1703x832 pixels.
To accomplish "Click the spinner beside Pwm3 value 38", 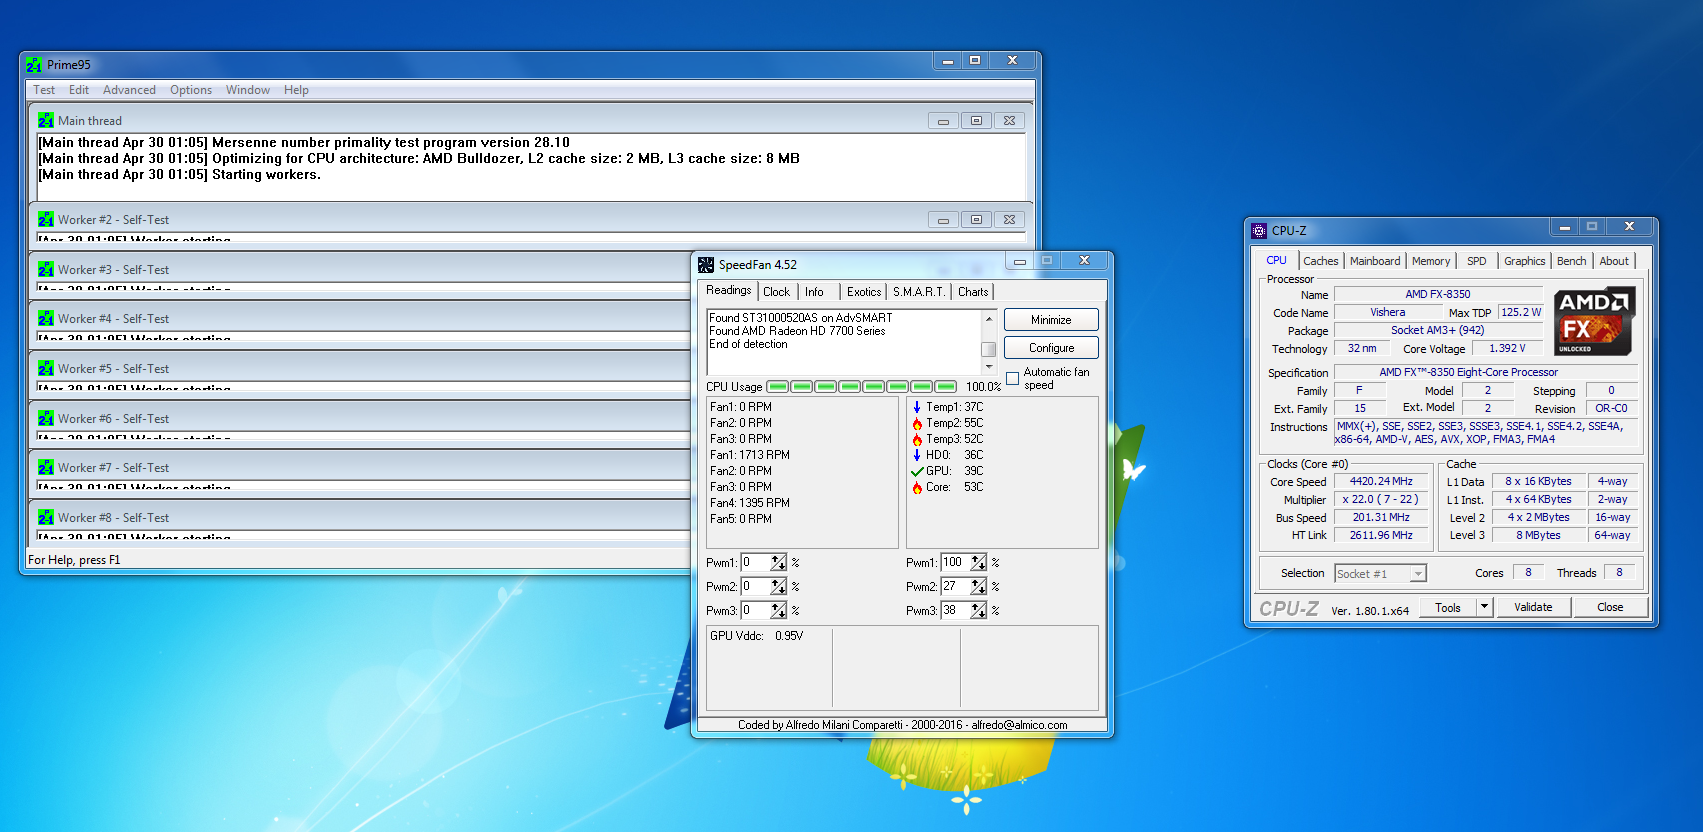I will coord(978,611).
